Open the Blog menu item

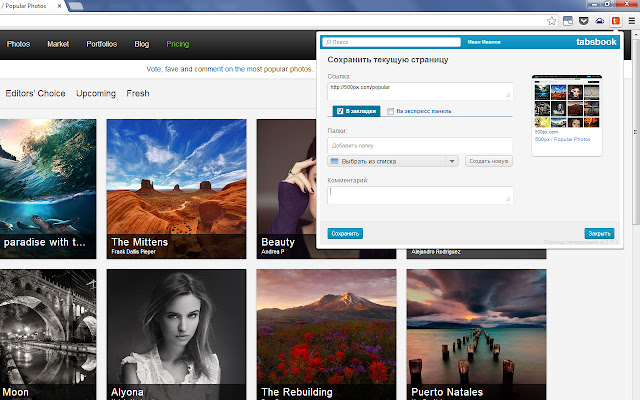point(142,44)
